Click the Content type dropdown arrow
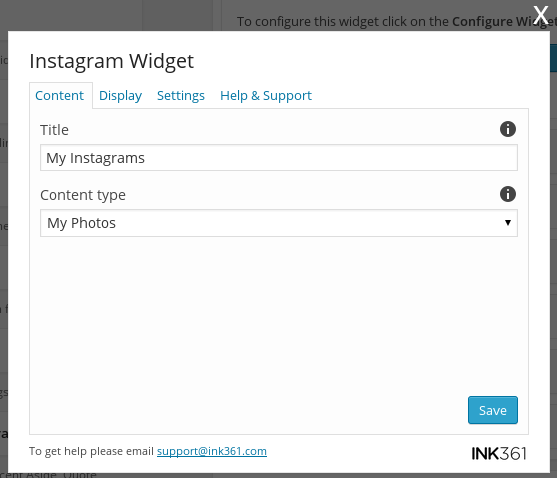Viewport: 557px width, 478px height. pos(508,223)
